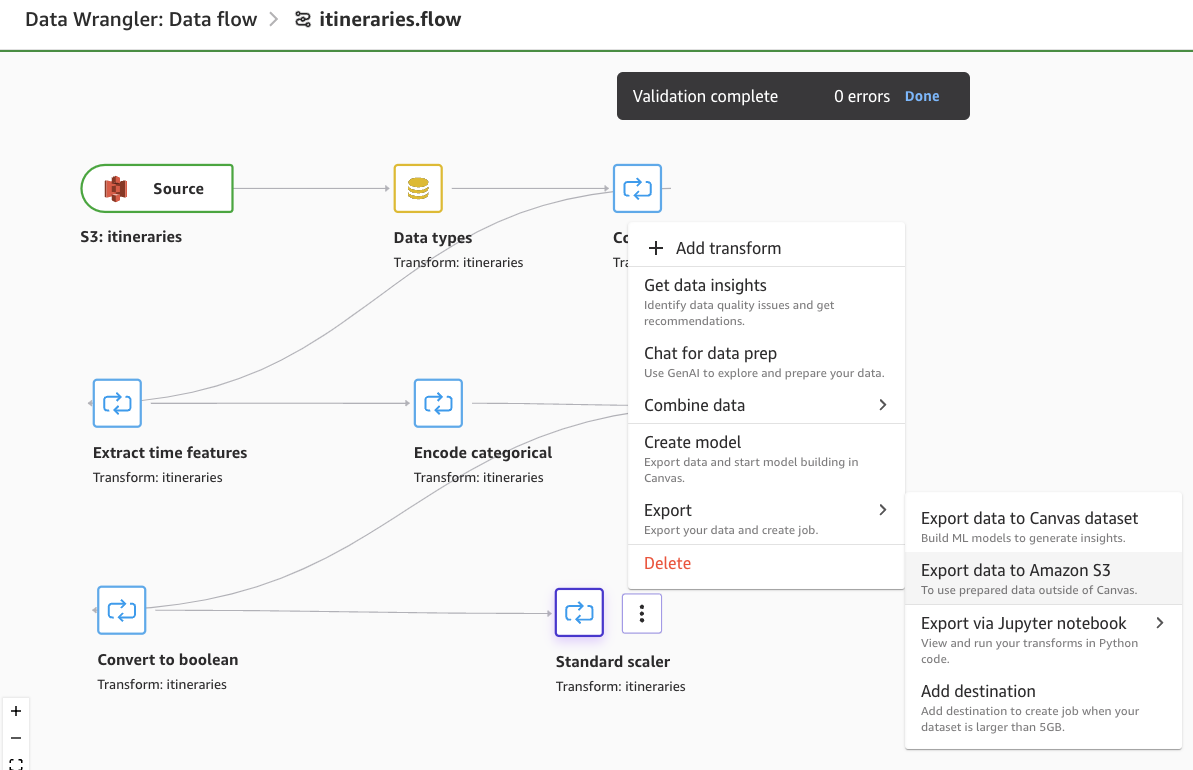This screenshot has height=770, width=1193.
Task: Click Transform: itineraries under Encode categorical
Action: coord(479,478)
